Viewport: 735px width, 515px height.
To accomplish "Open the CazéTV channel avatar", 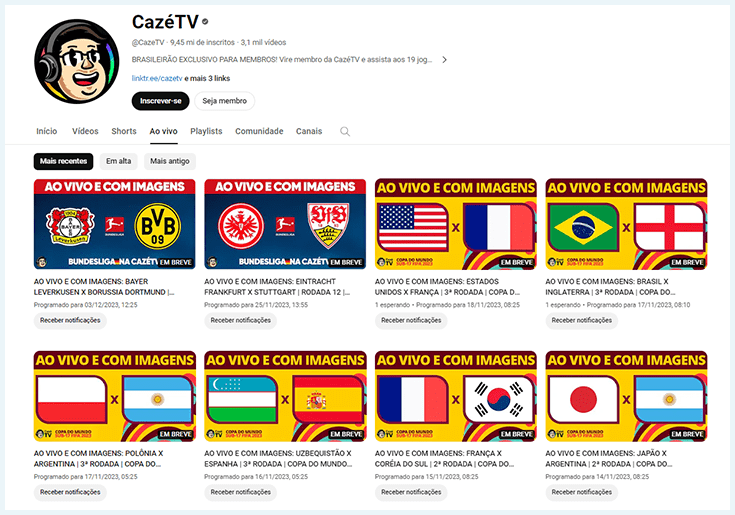I will click(x=76, y=61).
